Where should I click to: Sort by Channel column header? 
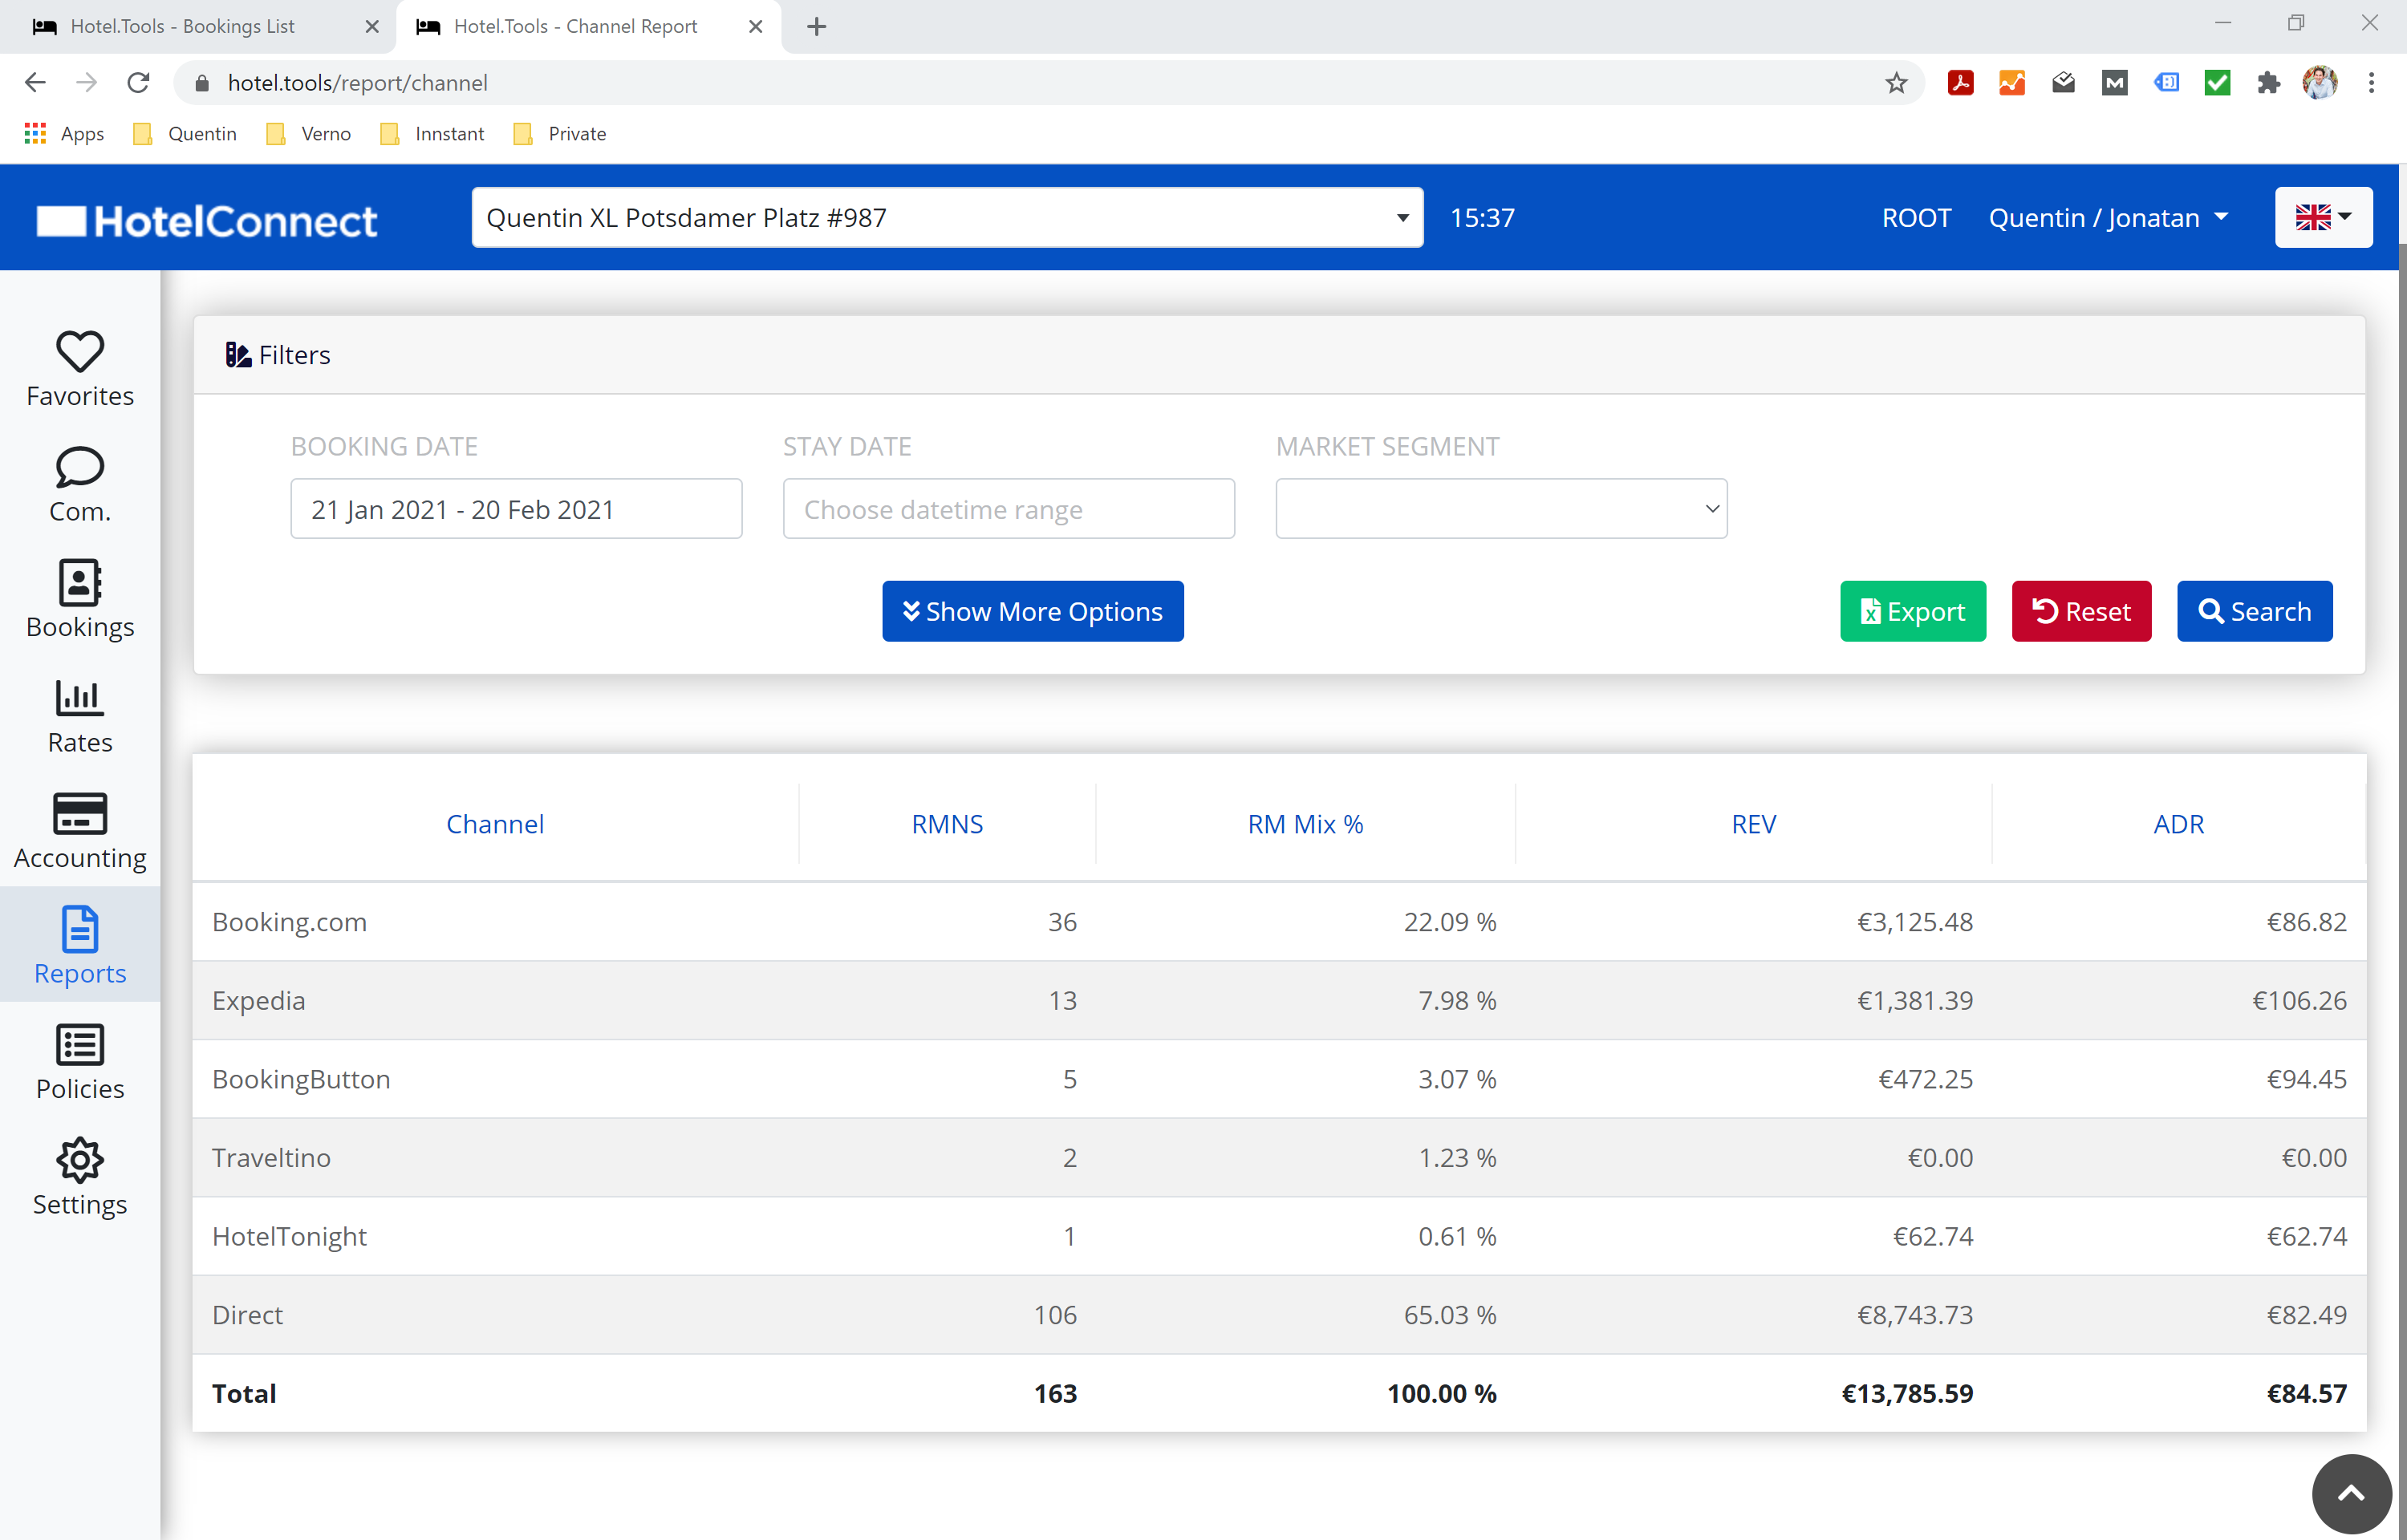pos(495,824)
